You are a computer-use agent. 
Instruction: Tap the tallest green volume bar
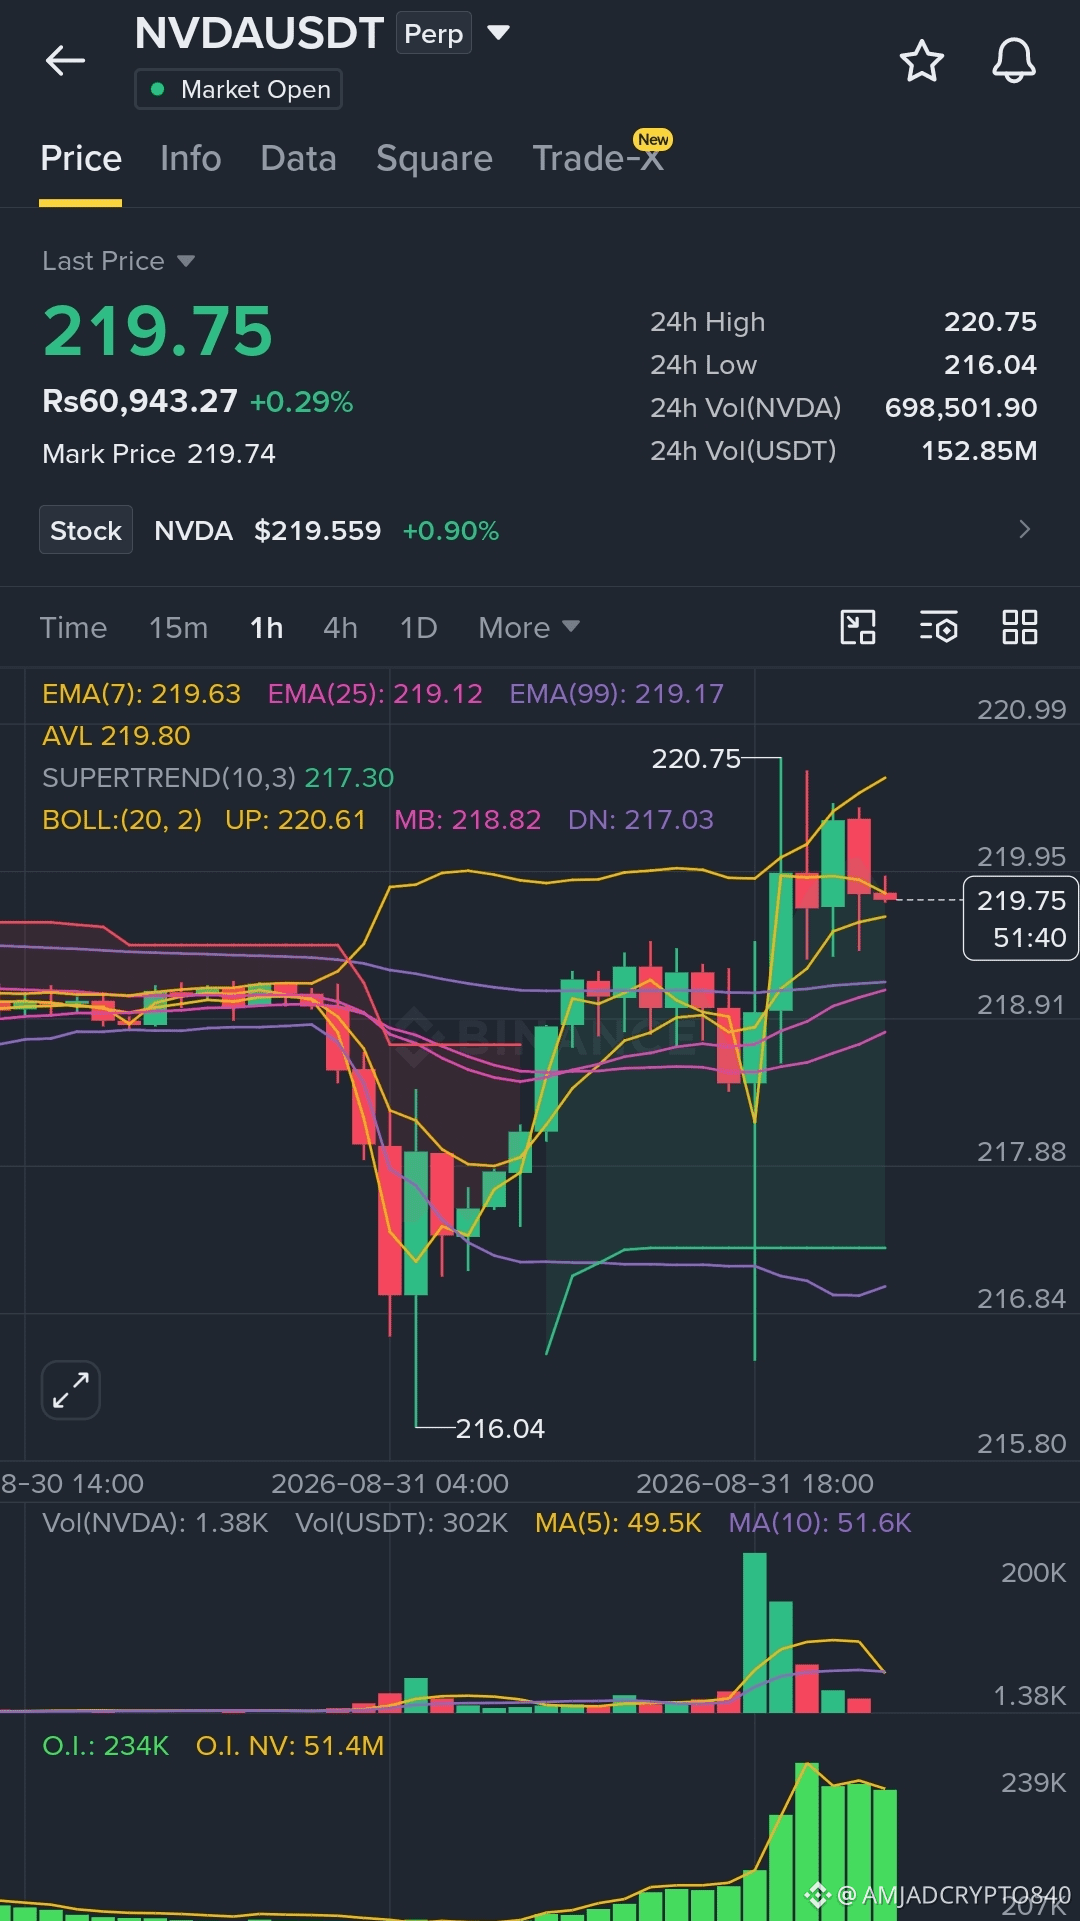755,1633
